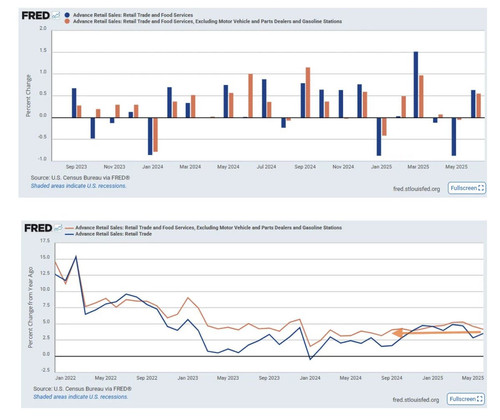Click fred.stlouisfed.org text on top chart
The image size is (500, 420).
click(x=416, y=189)
